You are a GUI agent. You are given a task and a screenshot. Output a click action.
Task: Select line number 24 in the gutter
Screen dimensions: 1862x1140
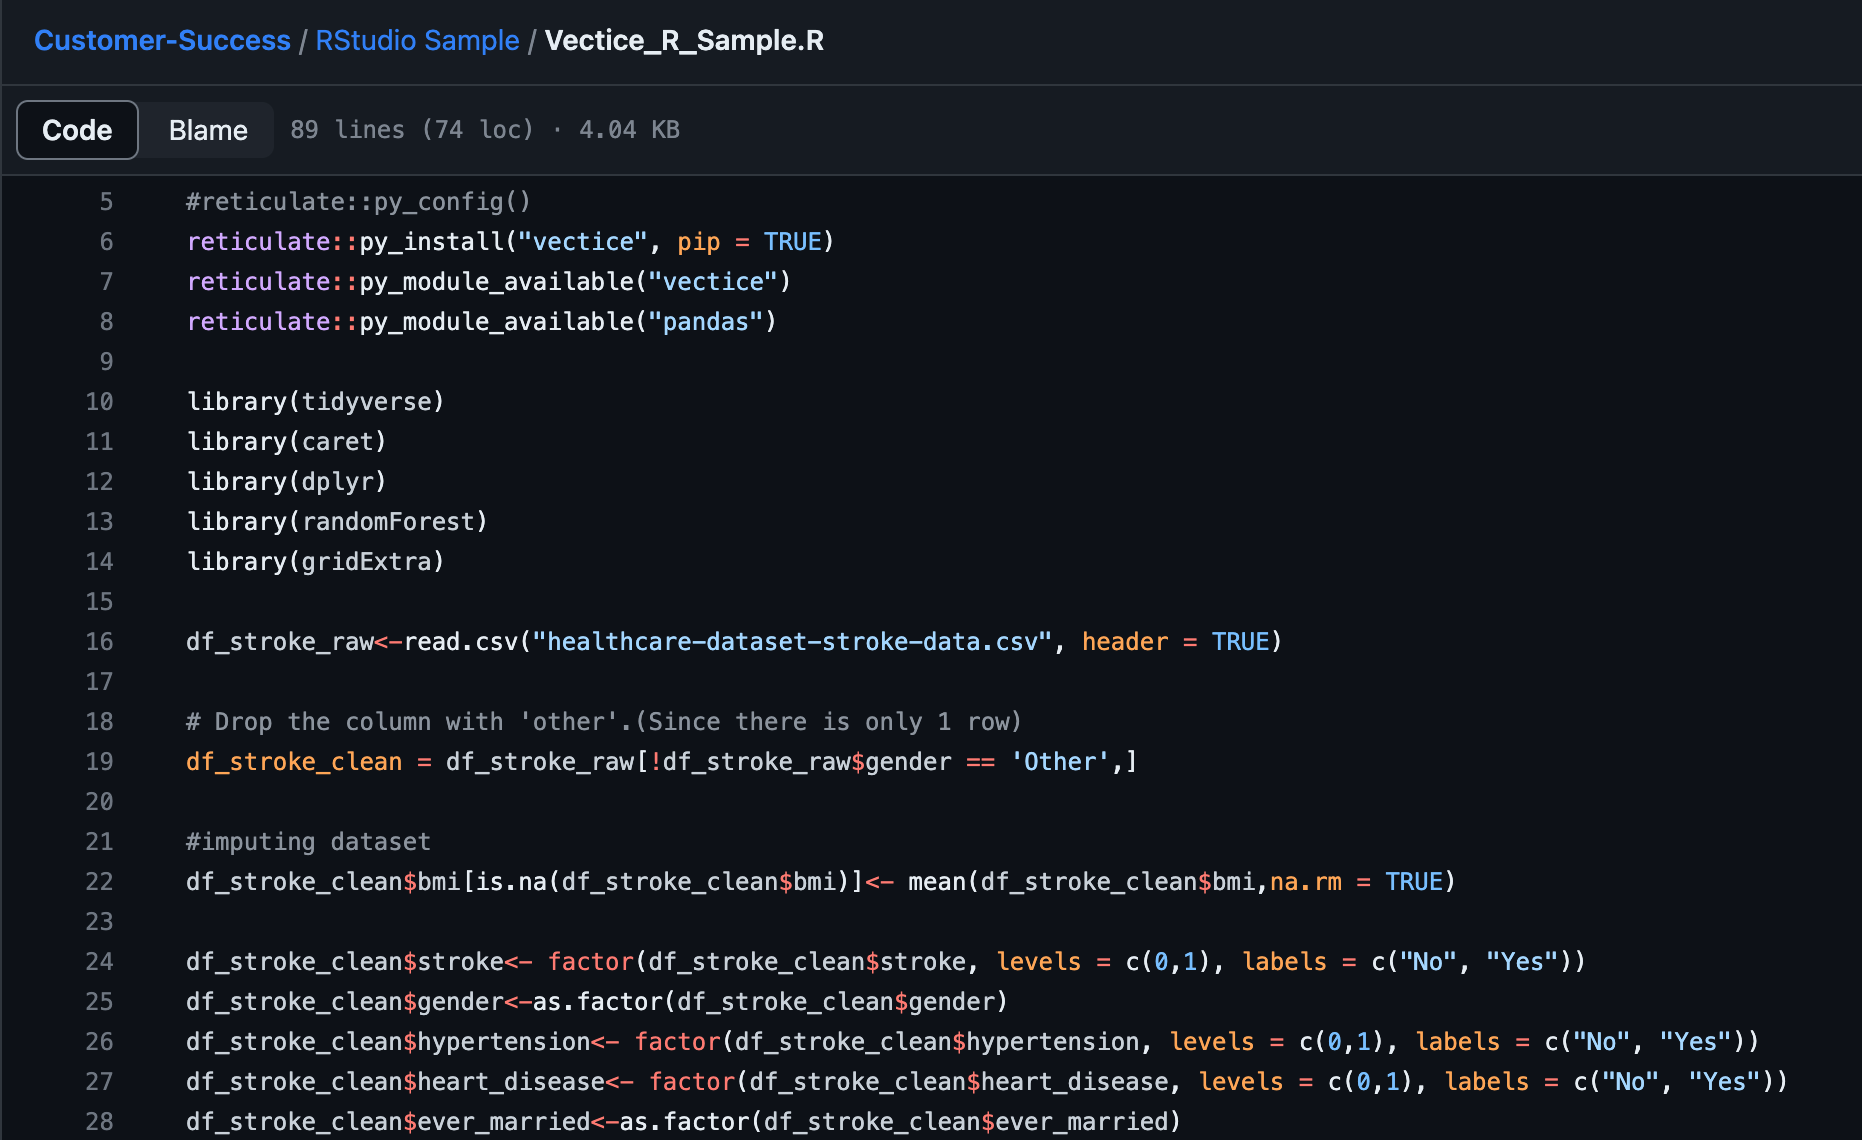[x=100, y=962]
